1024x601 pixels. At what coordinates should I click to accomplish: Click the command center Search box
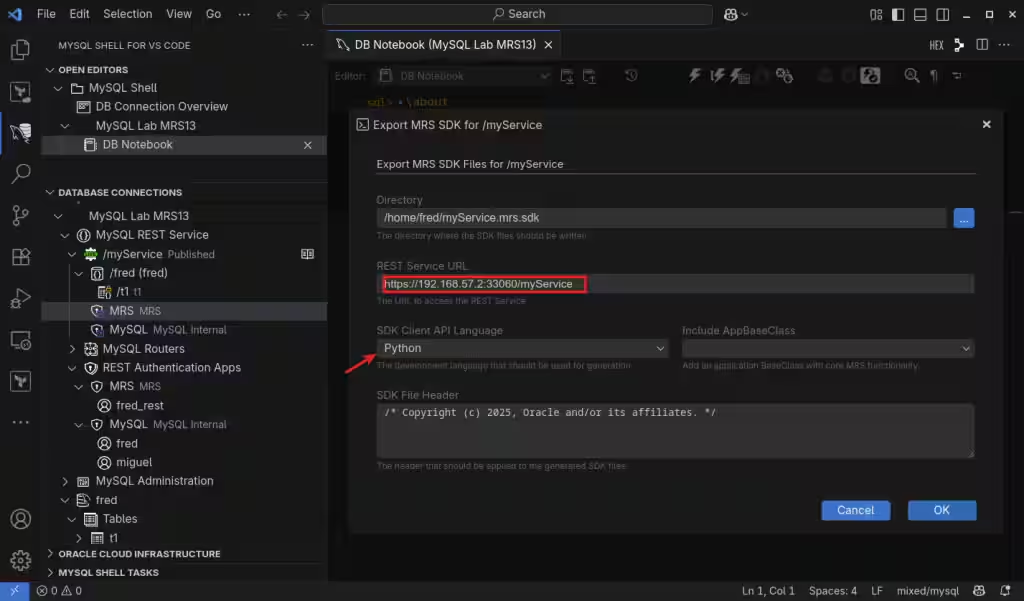[x=517, y=14]
